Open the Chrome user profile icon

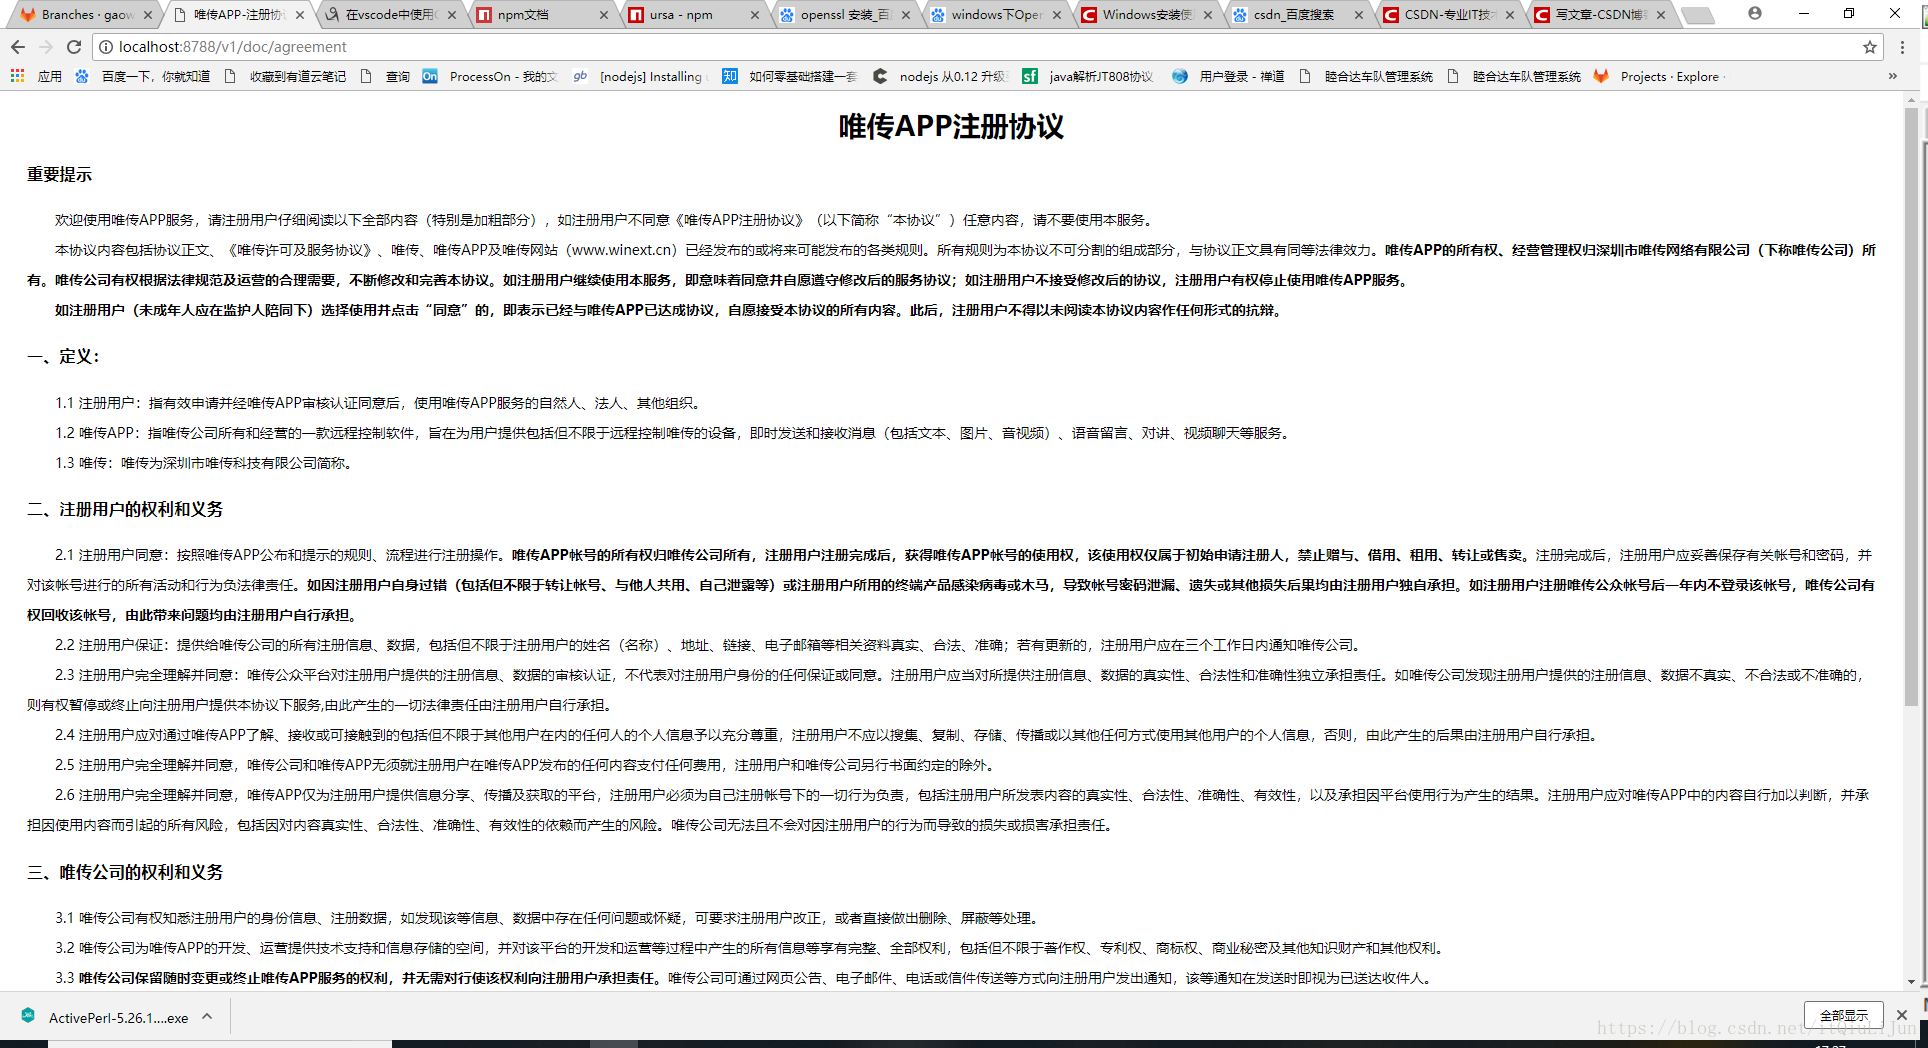point(1755,13)
